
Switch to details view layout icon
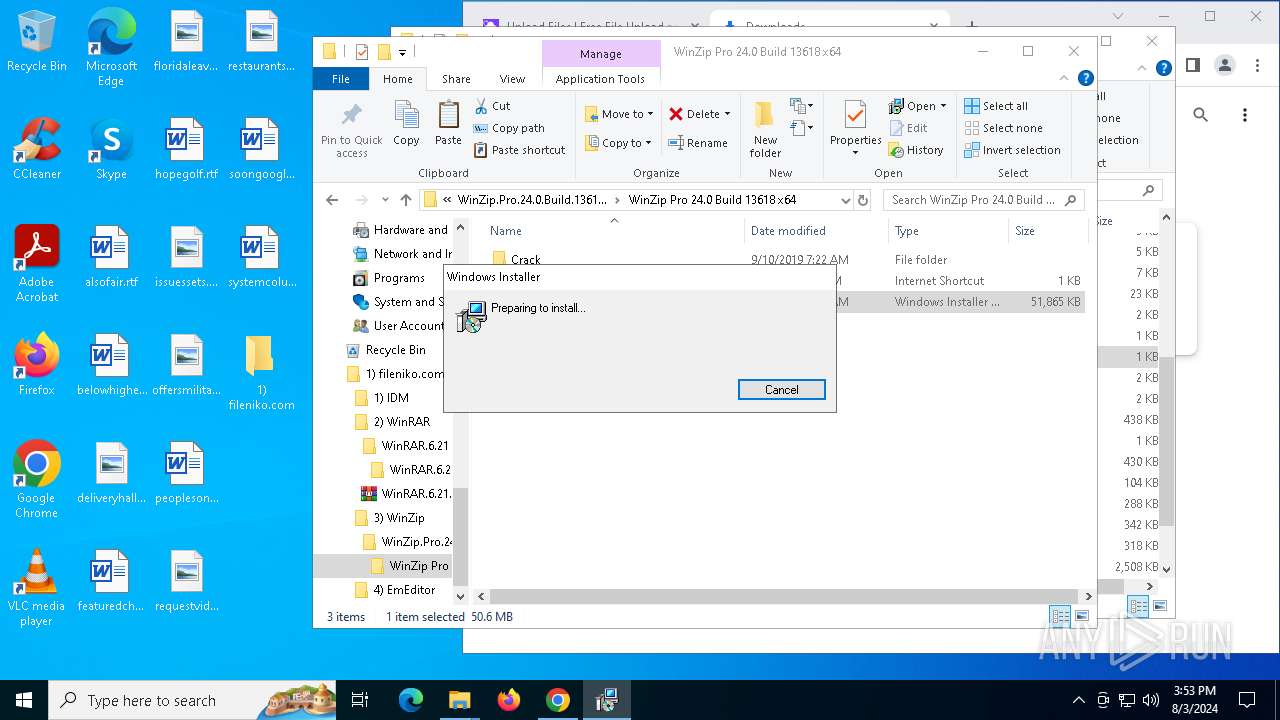1060,616
